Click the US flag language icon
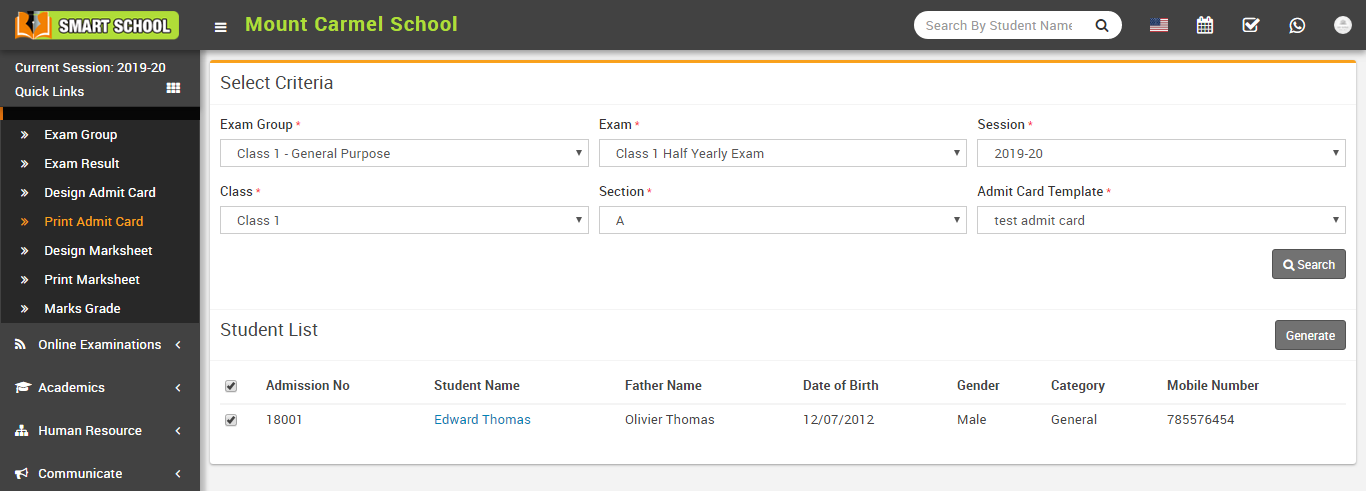Viewport: 1366px width, 491px height. [x=1159, y=25]
